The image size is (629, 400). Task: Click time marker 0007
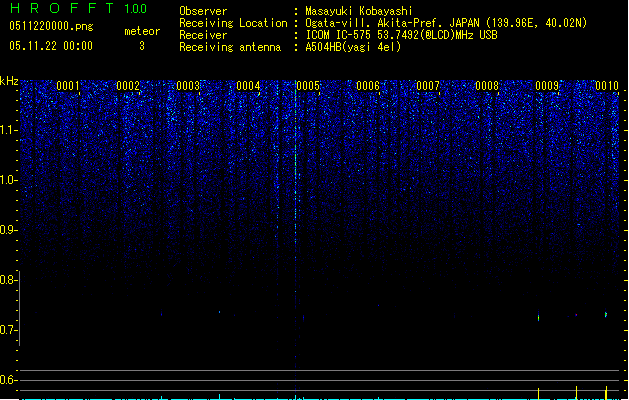[x=428, y=85]
